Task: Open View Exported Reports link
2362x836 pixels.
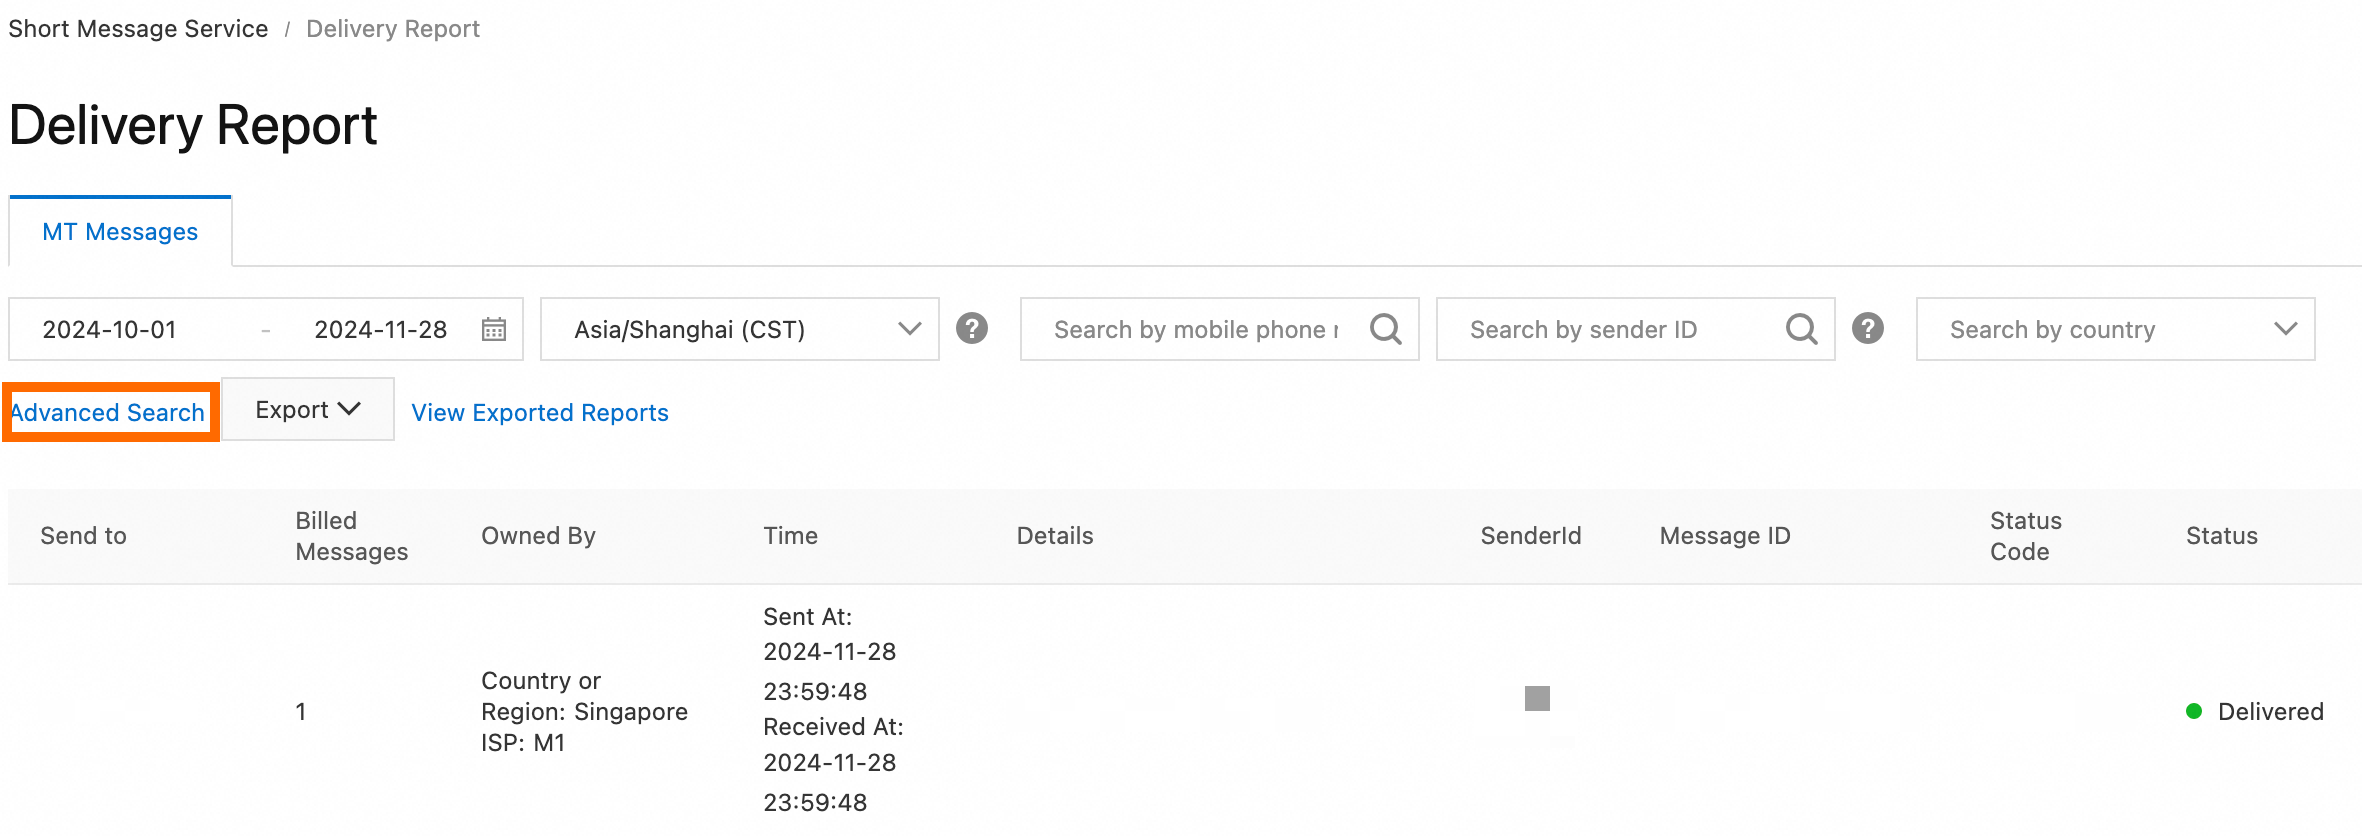Action: point(540,413)
